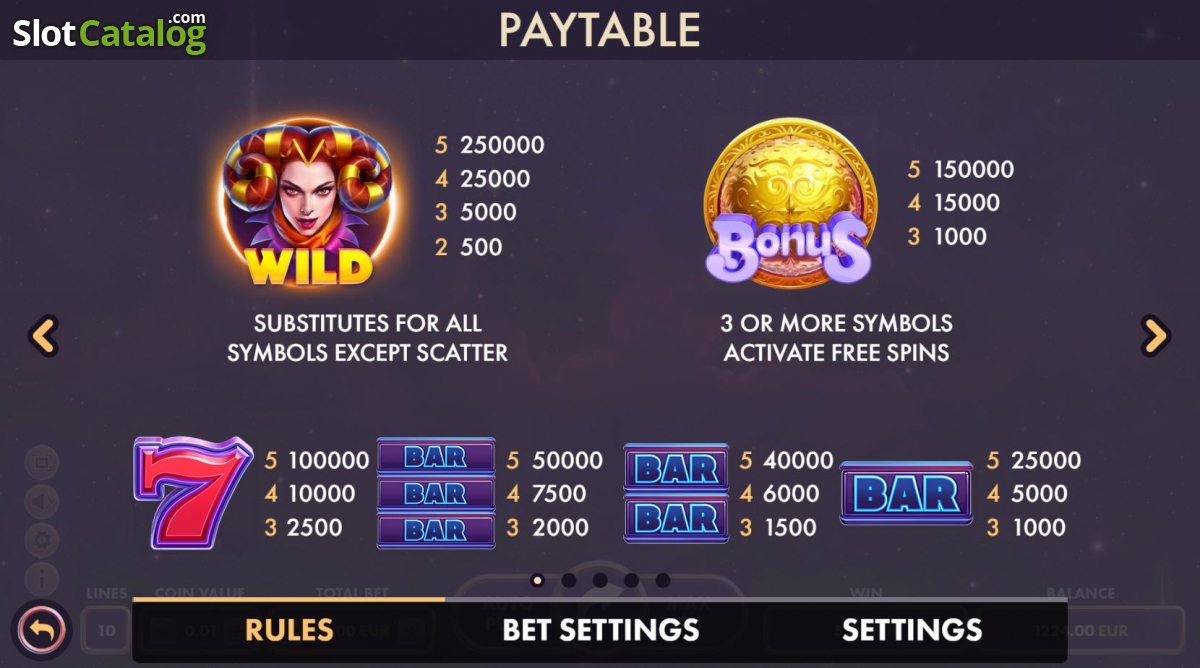1200x668 pixels.
Task: Select the fifth page indicator dot
Action: pyautogui.click(x=662, y=580)
